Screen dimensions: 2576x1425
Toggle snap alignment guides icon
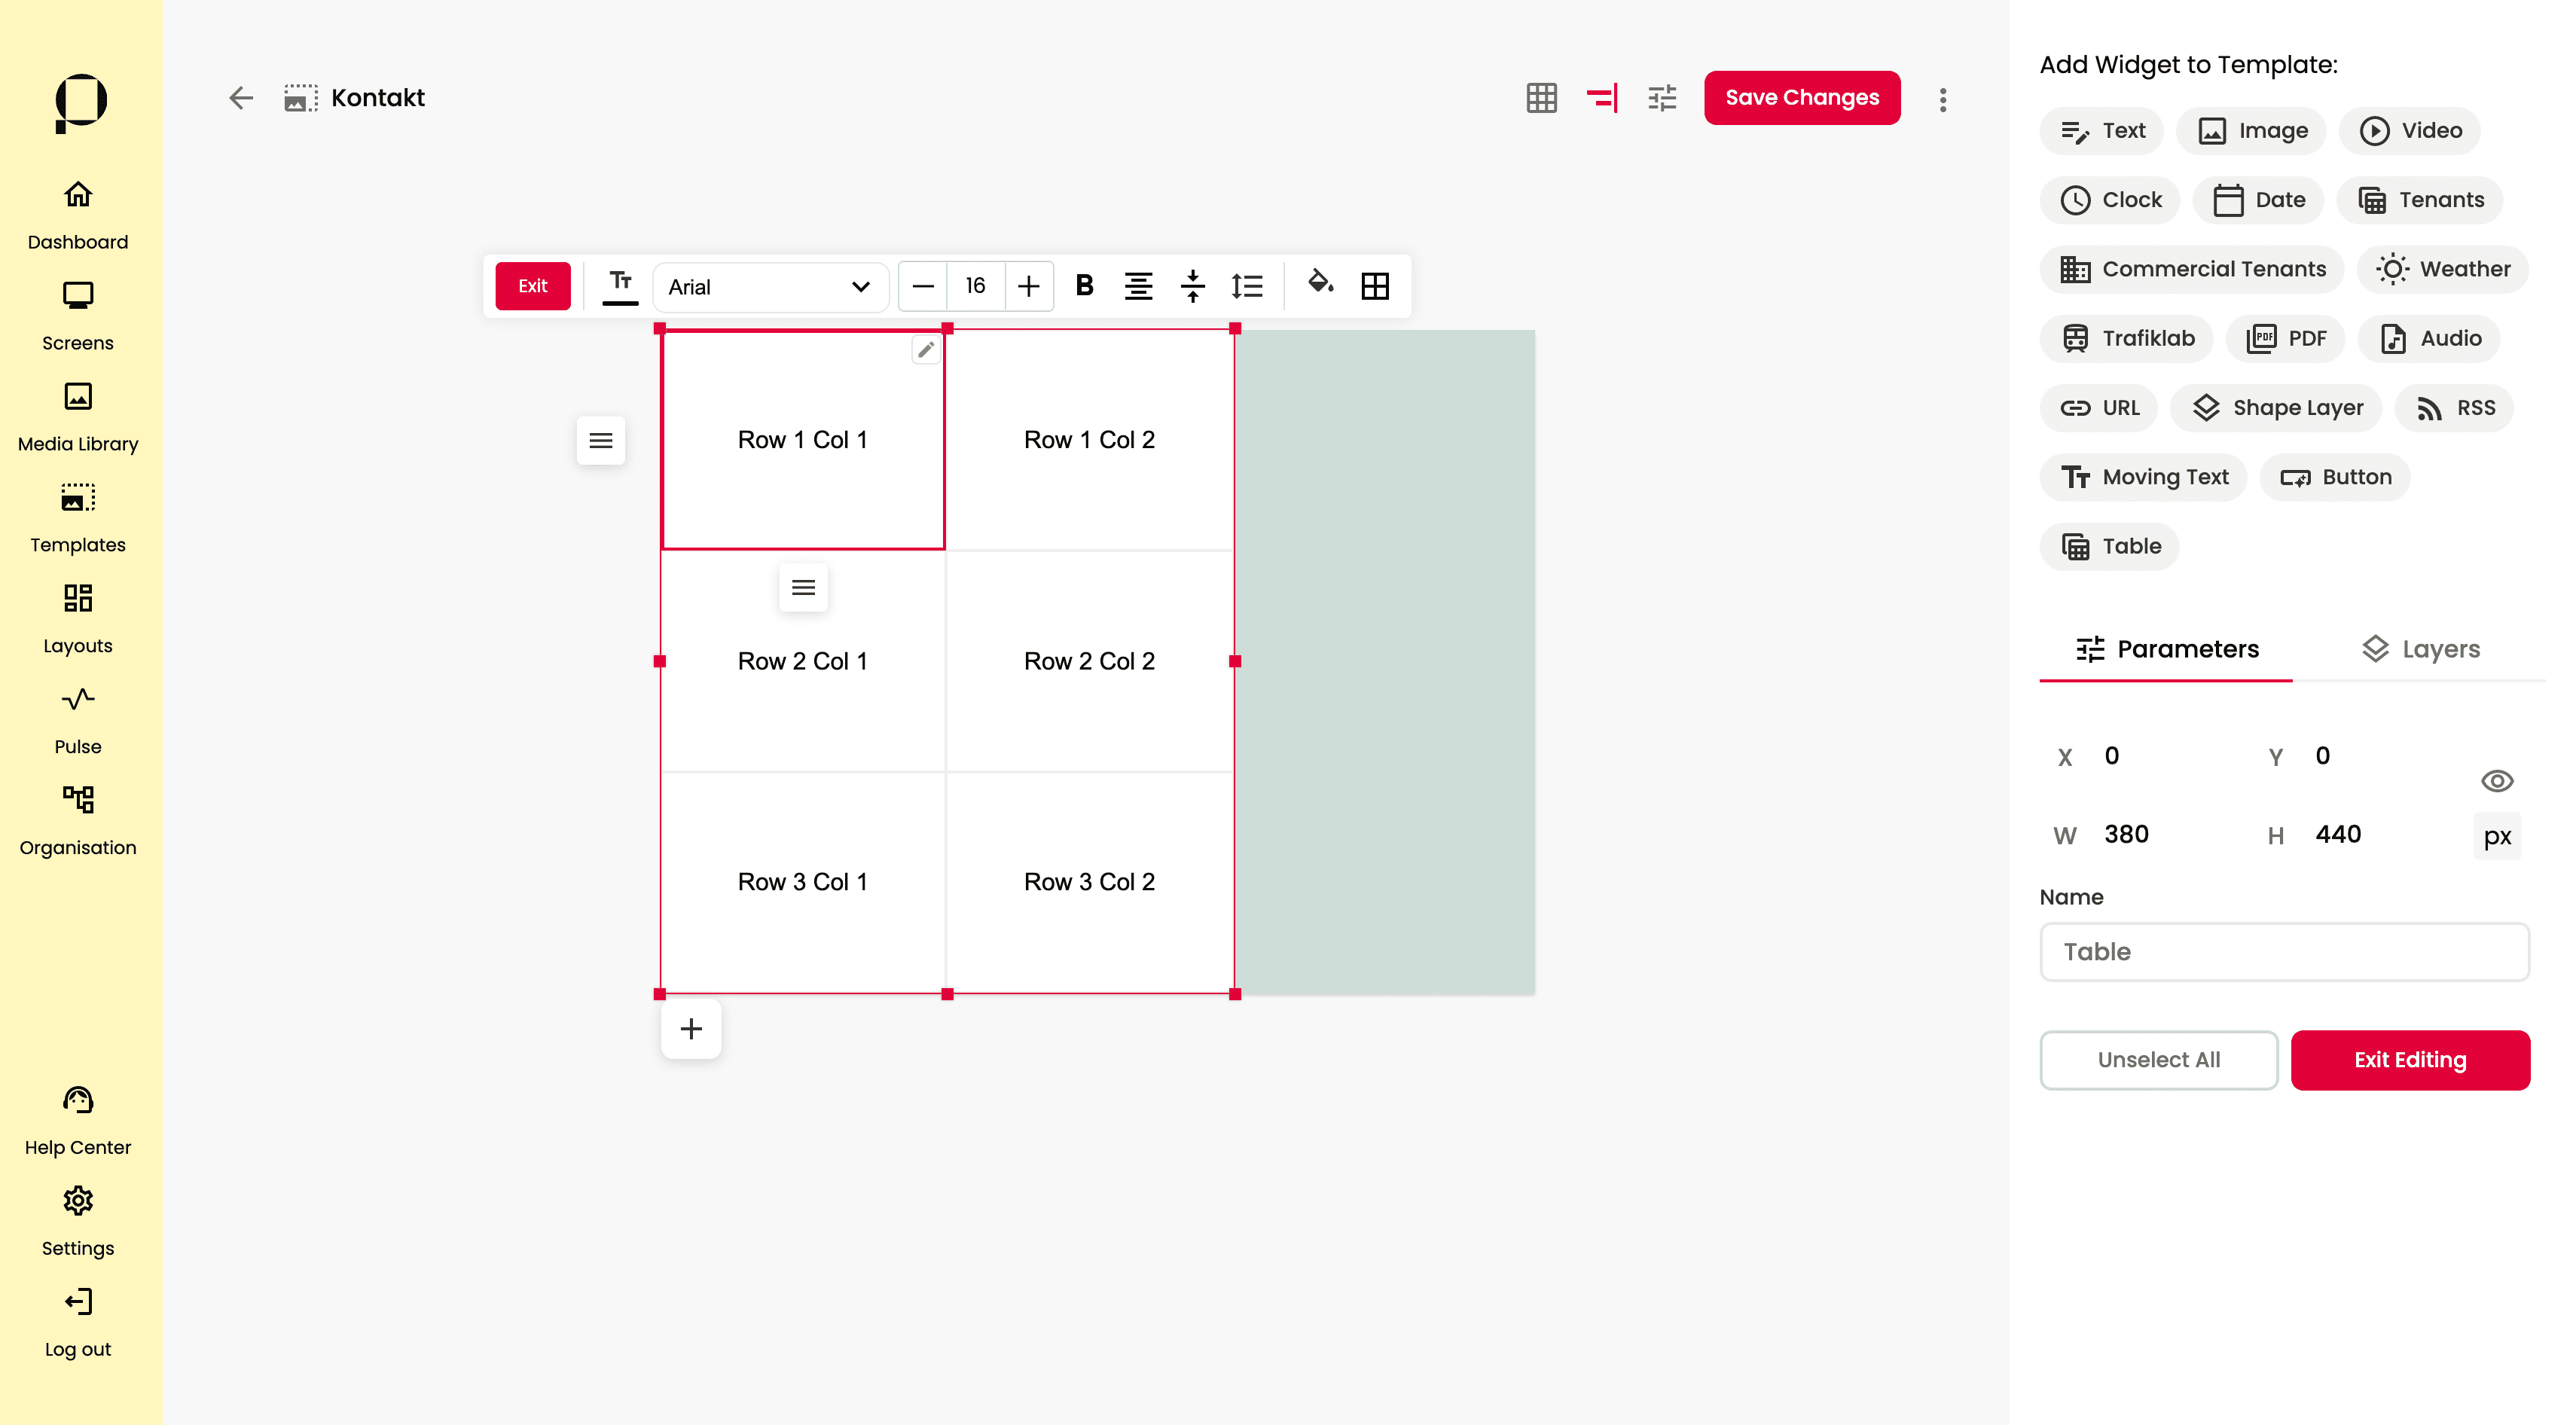point(1601,98)
